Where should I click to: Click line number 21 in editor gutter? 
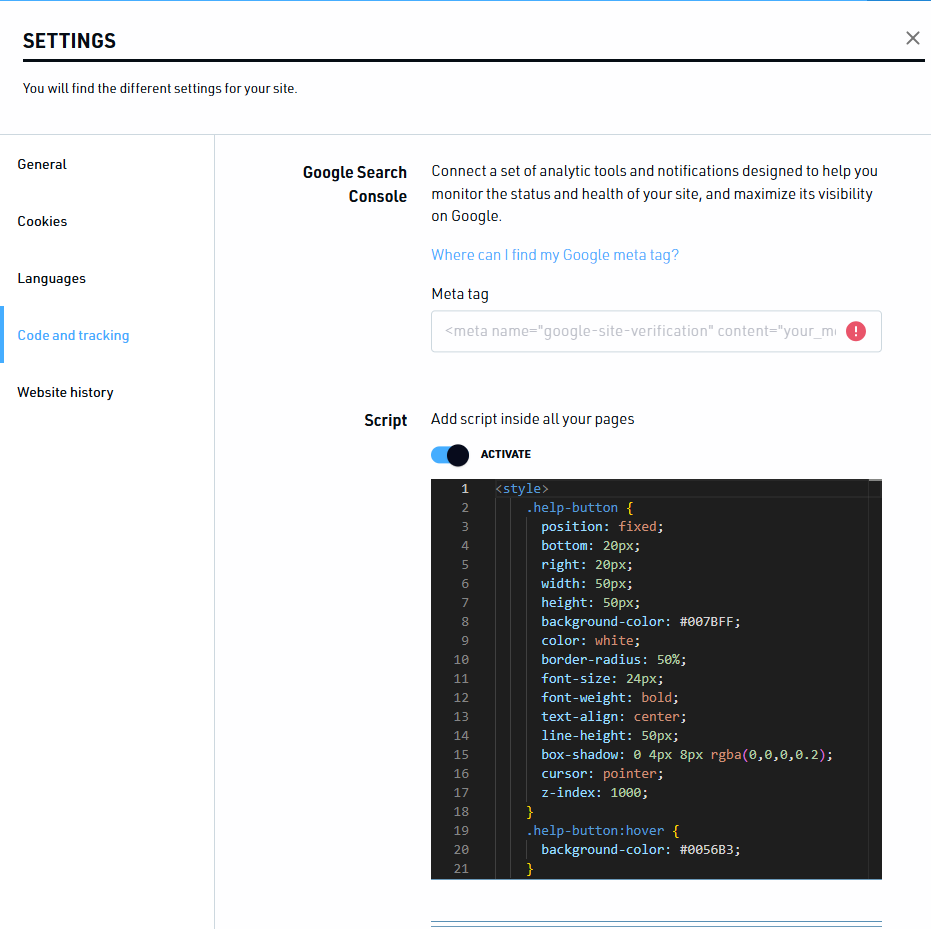coord(461,868)
